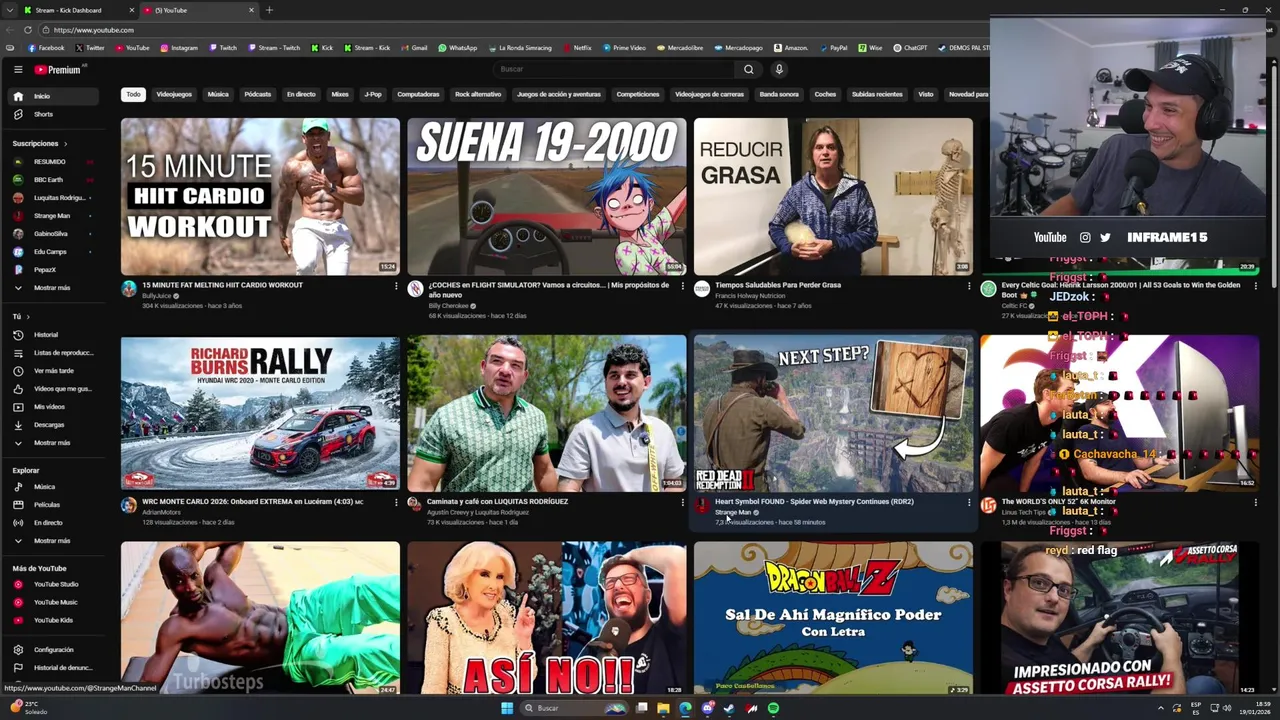
Task: Open a new browser tab
Action: click(x=269, y=10)
